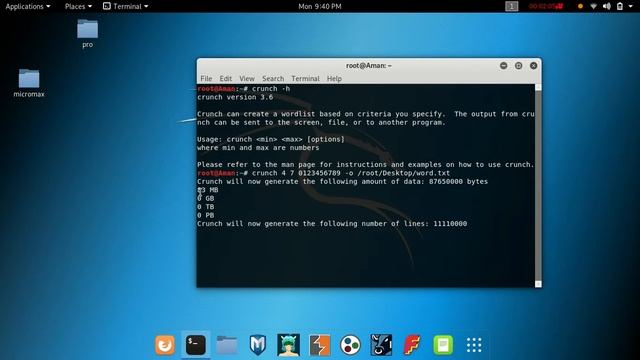This screenshot has height=360, width=640.
Task: Open the Files folder icon in the dock
Action: coord(227,345)
